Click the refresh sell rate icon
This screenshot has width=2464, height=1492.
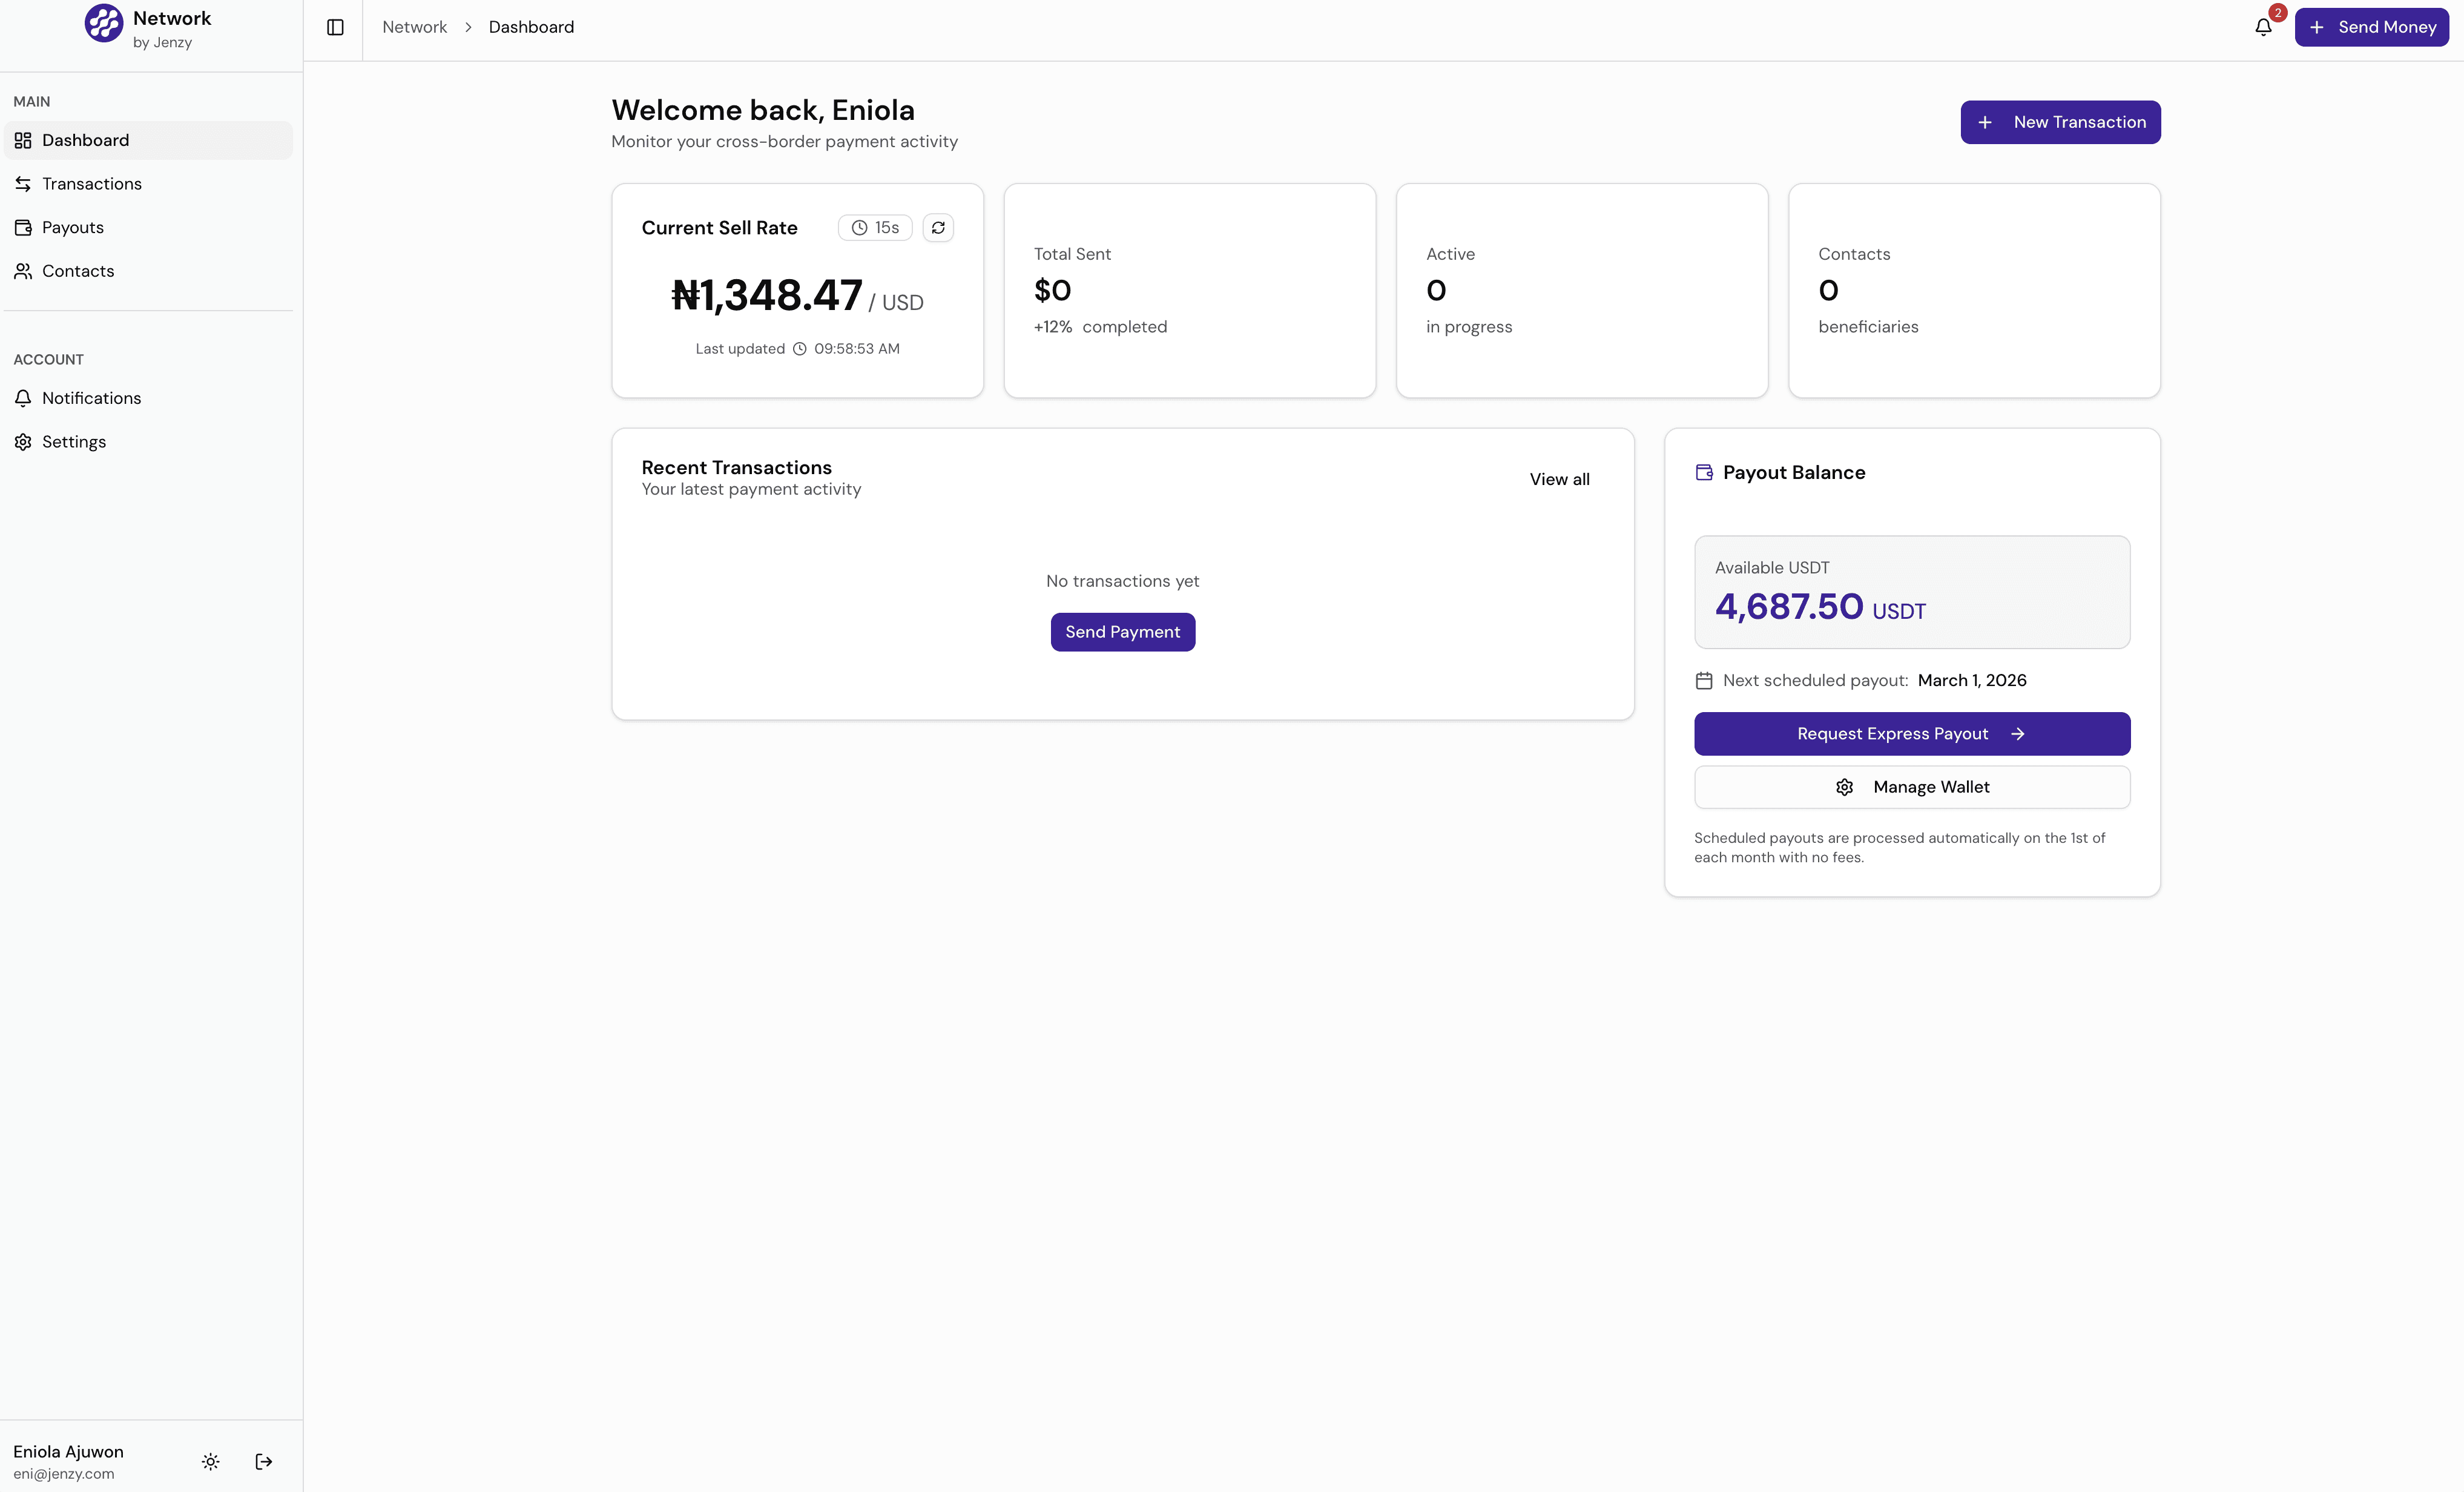point(937,228)
